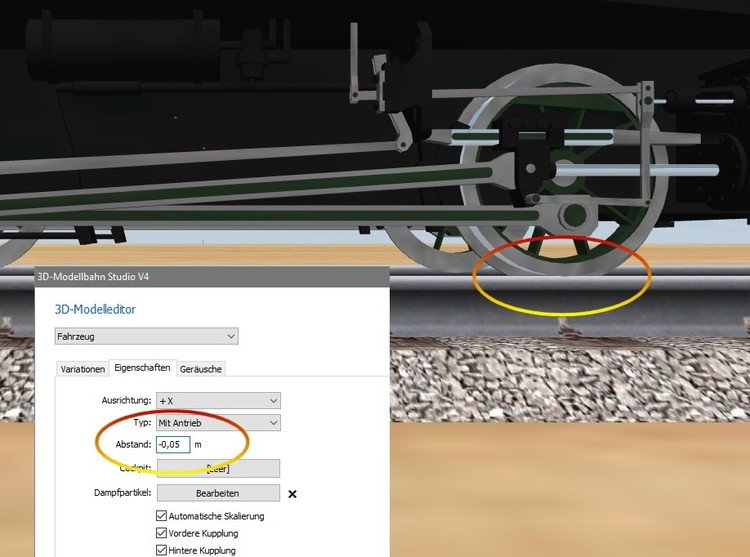Click the Cockpit [Leer] button
750x557 pixels.
[x=218, y=469]
